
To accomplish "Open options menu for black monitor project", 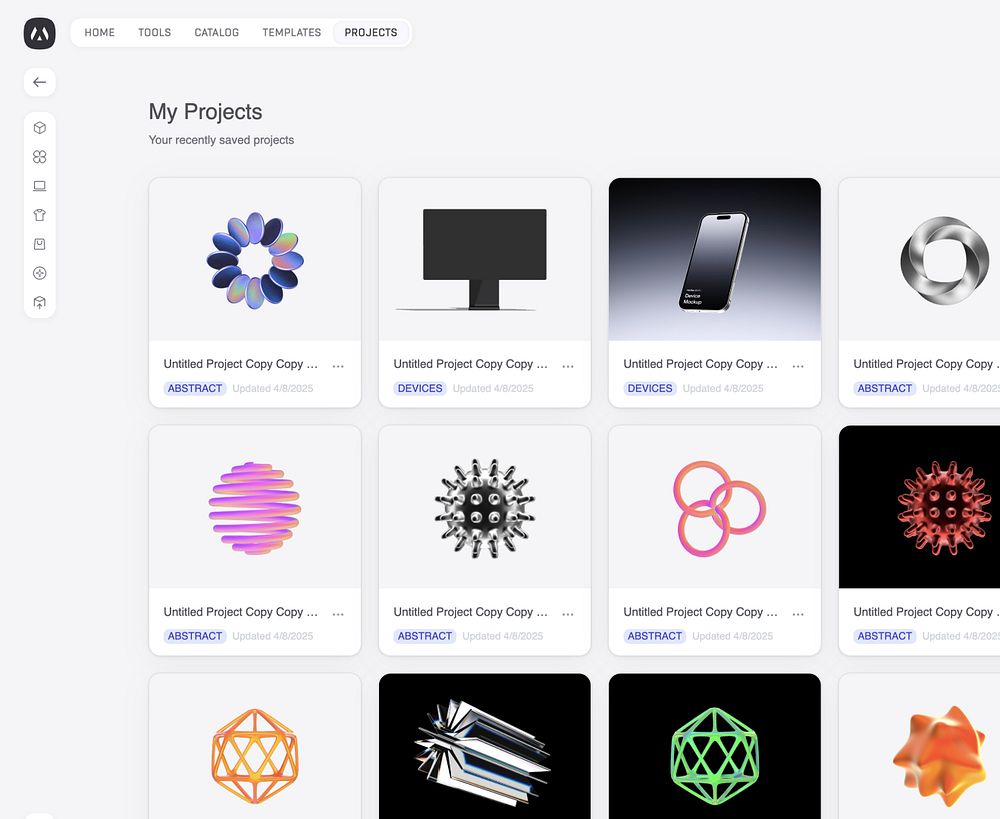I will coord(568,366).
